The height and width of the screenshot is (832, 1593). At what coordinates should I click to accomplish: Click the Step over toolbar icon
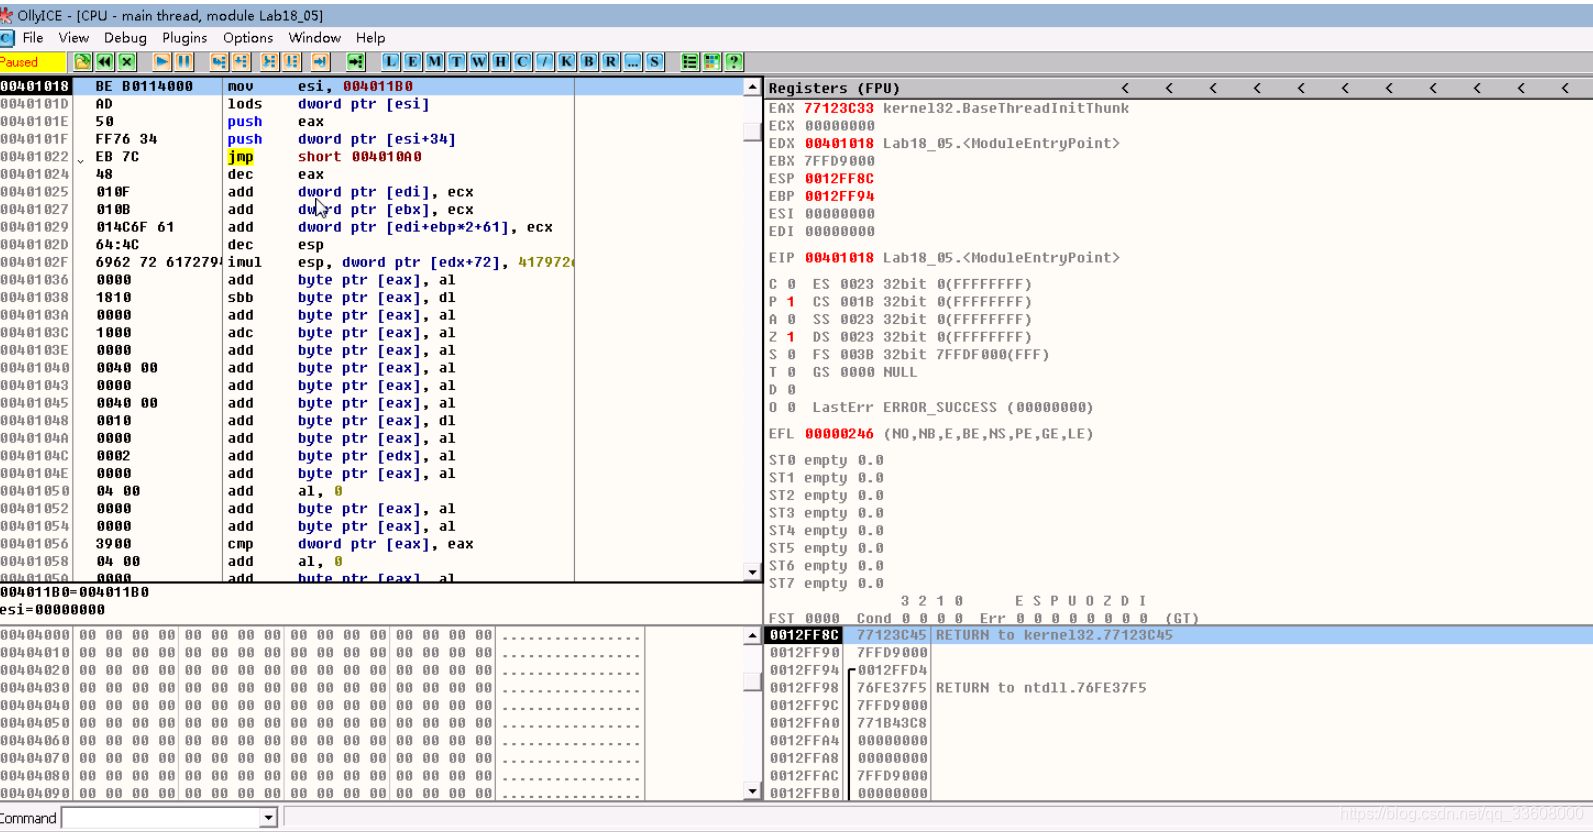tap(241, 62)
